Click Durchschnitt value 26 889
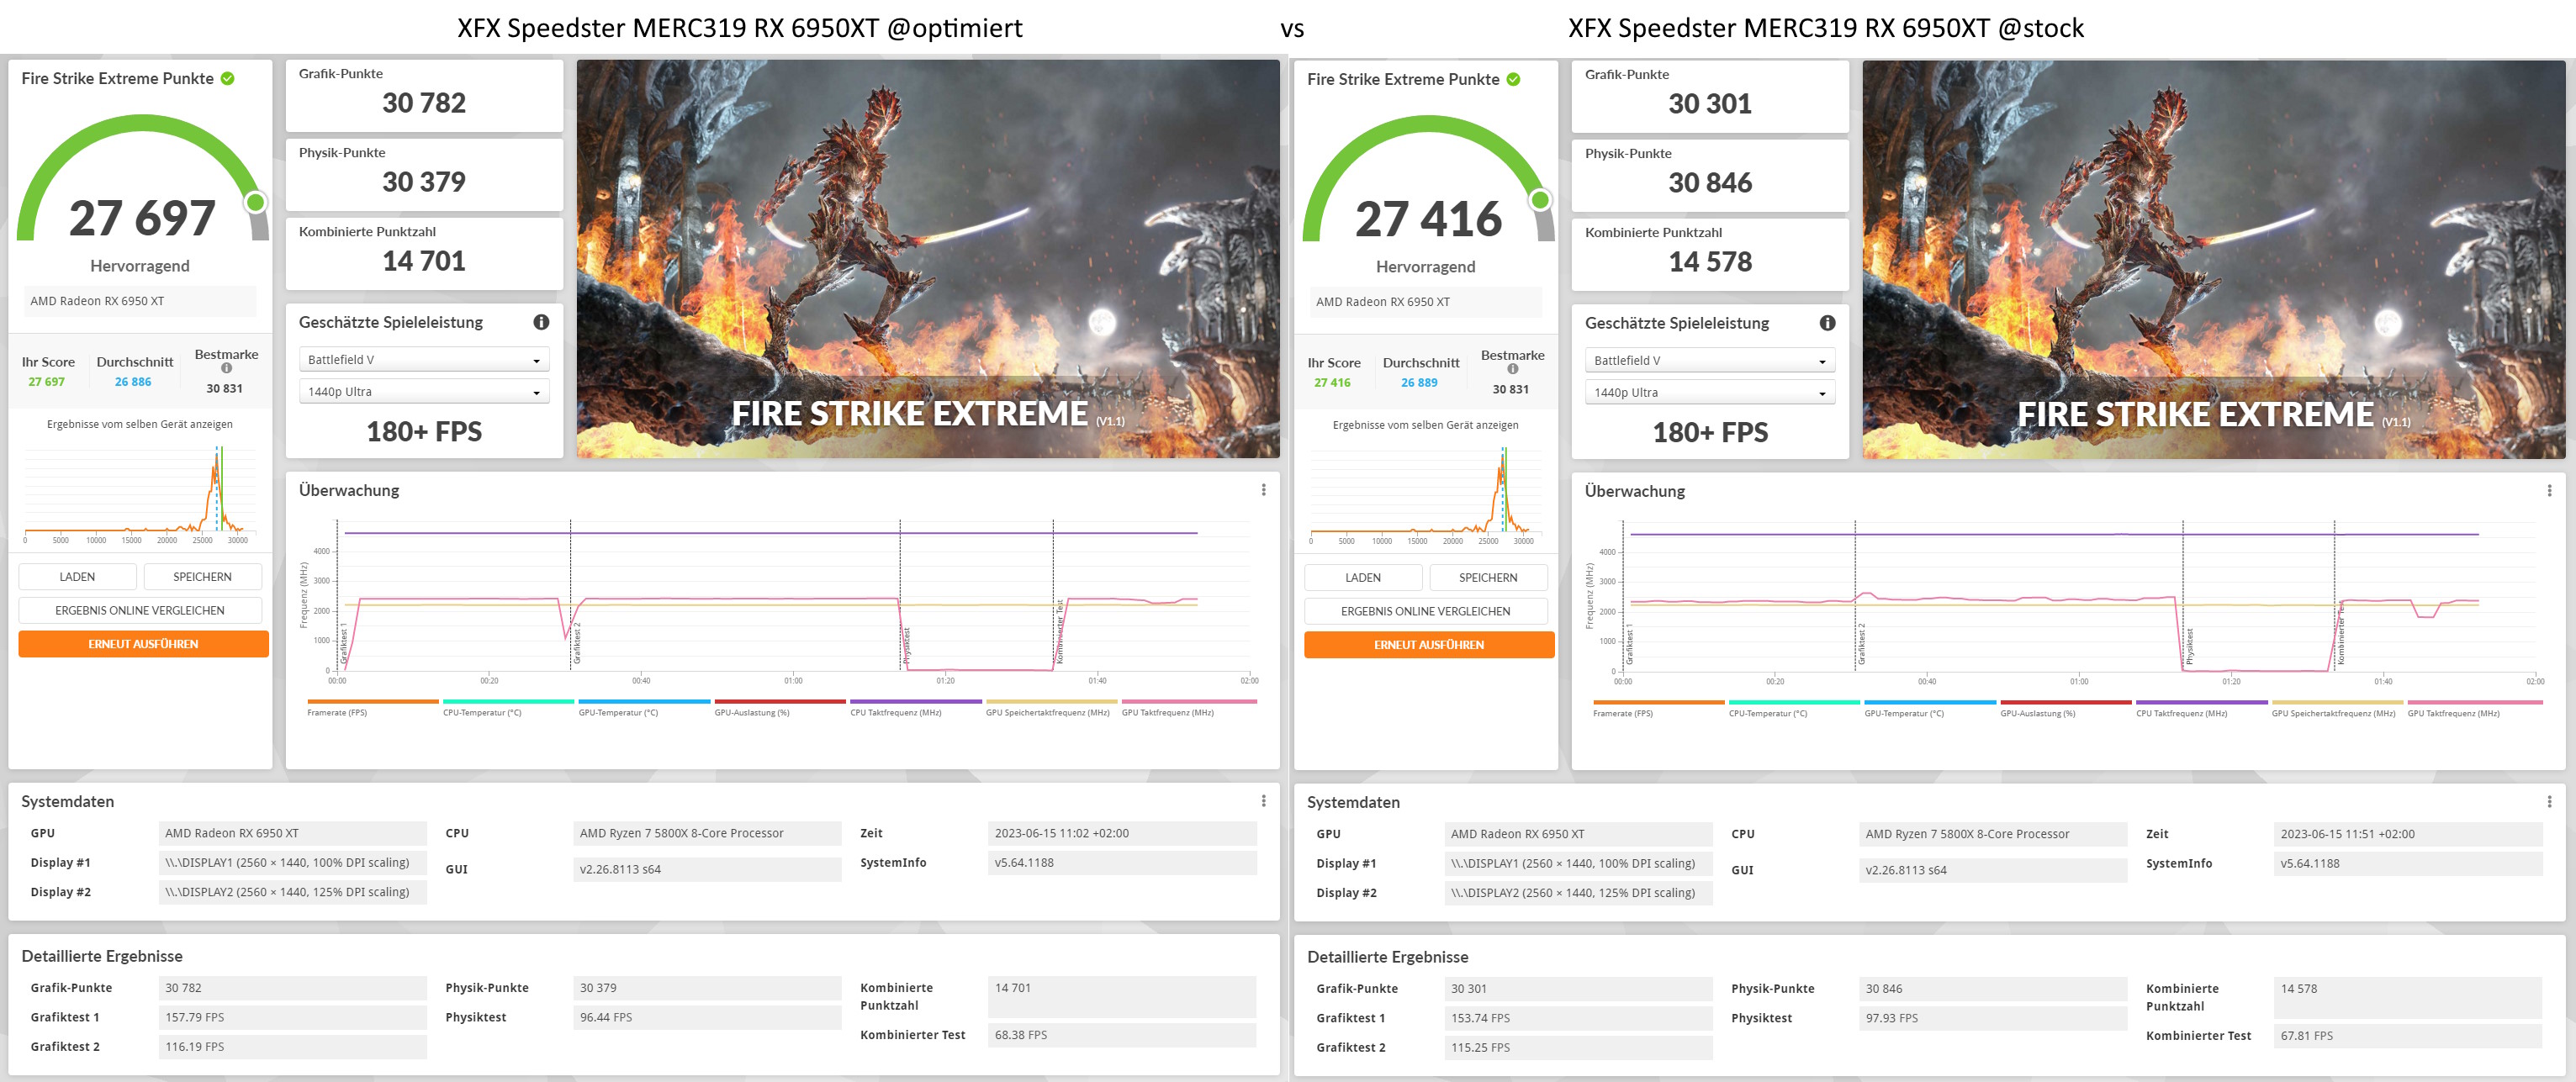Image resolution: width=2576 pixels, height=1082 pixels. click(1419, 383)
